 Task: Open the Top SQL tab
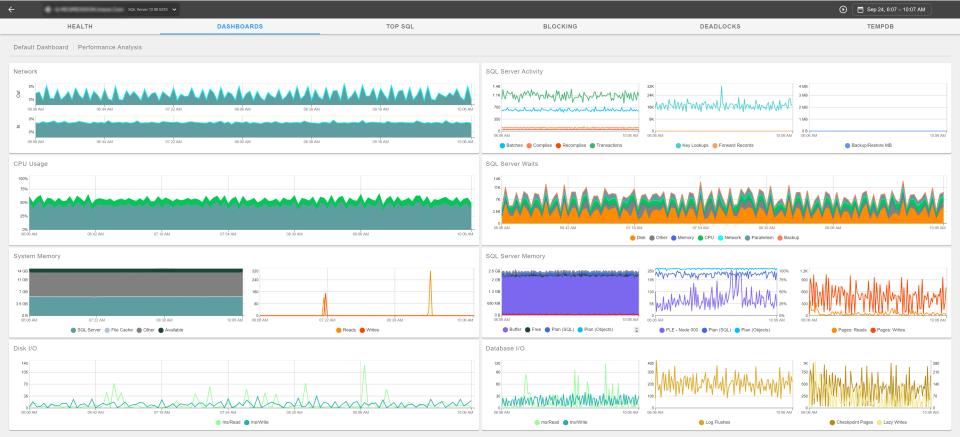(x=400, y=26)
